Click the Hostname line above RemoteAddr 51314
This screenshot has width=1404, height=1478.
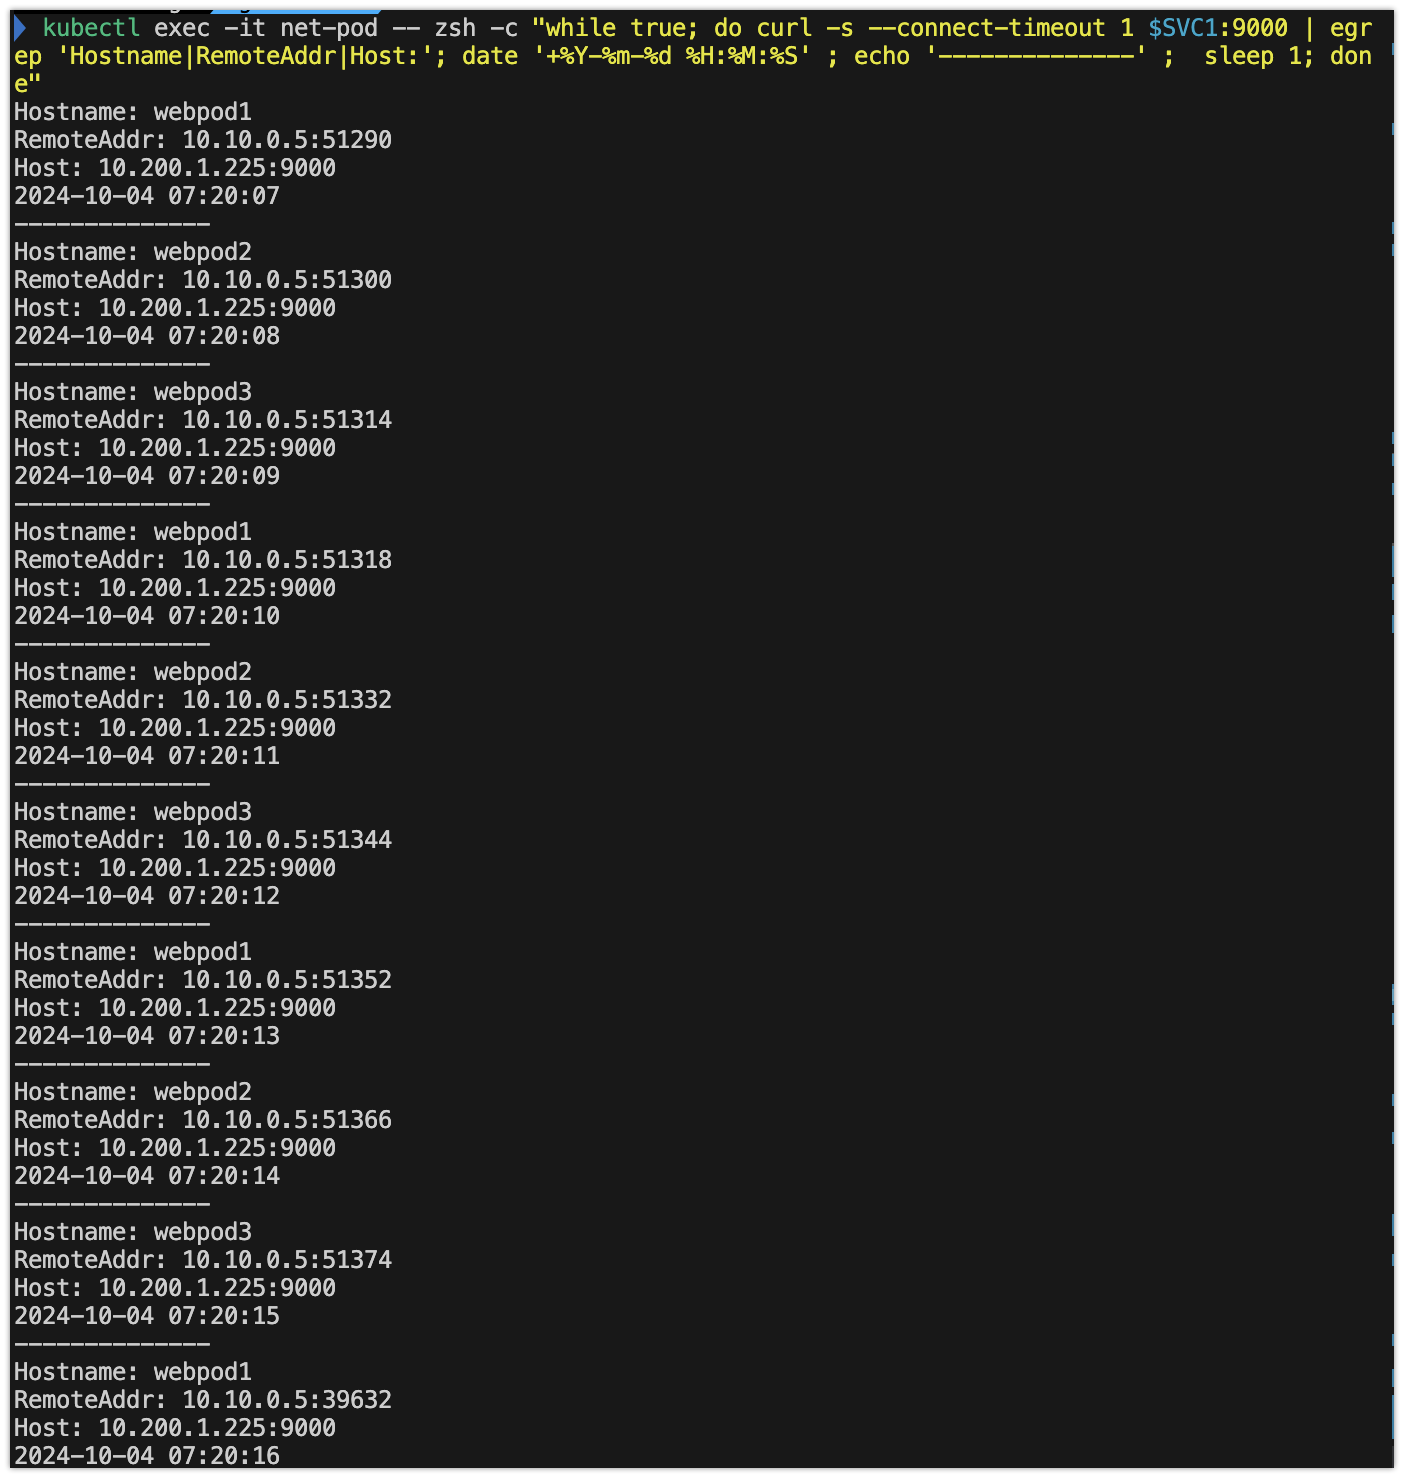(x=133, y=392)
